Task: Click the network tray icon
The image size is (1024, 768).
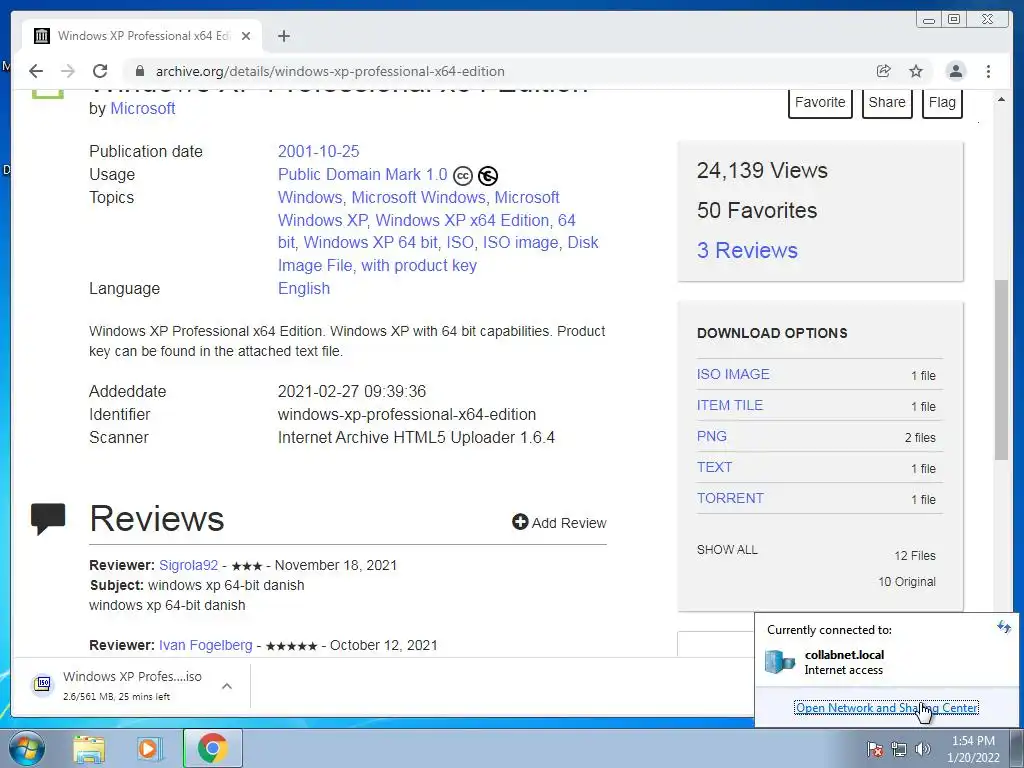Action: 899,749
